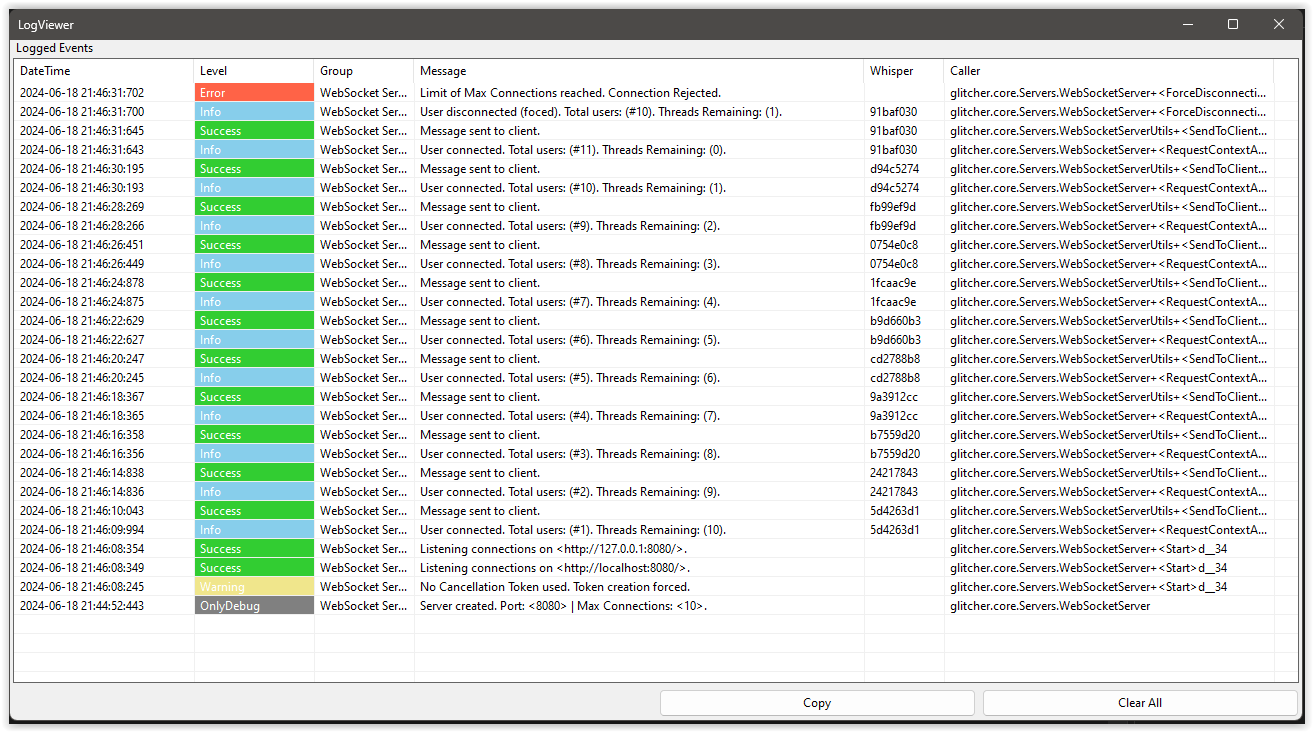Sort by the DateTime column header
This screenshot has width=1313, height=732.
pyautogui.click(x=45, y=71)
